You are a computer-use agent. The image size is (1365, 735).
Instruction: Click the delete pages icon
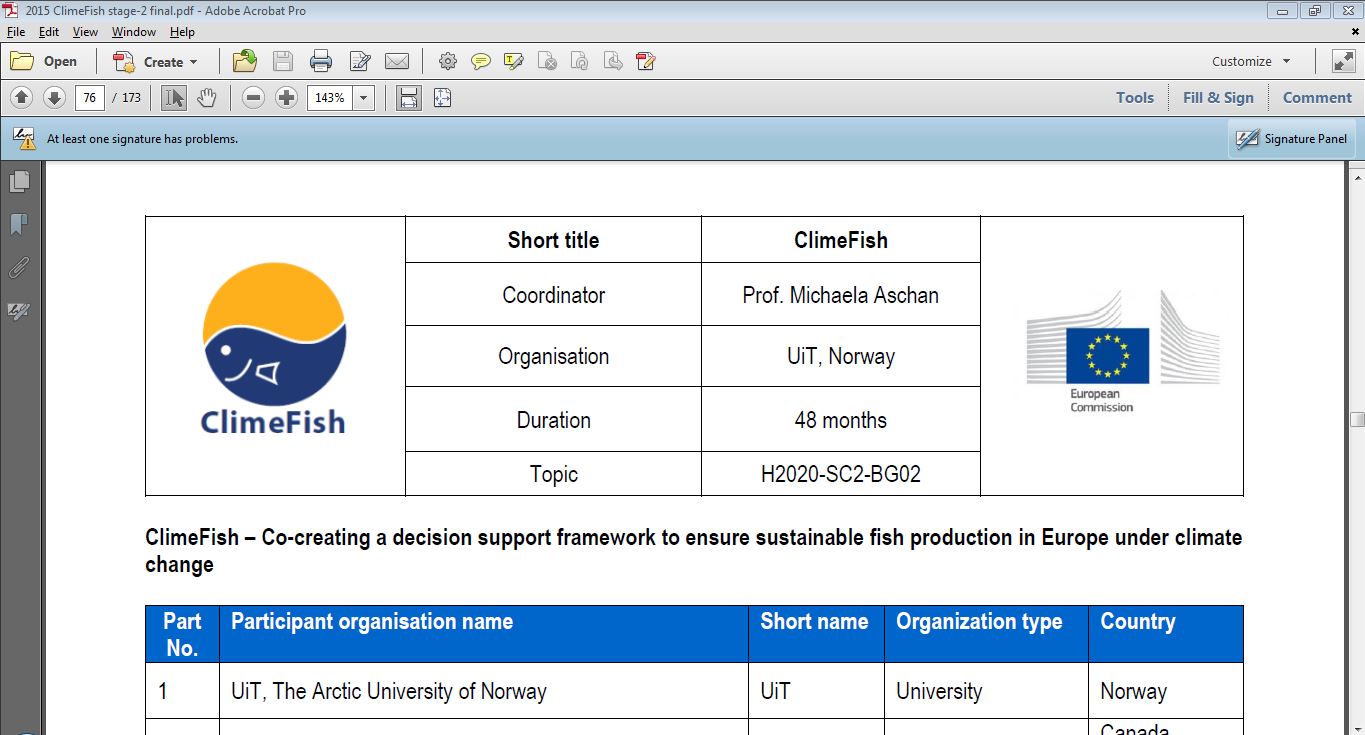tap(547, 61)
